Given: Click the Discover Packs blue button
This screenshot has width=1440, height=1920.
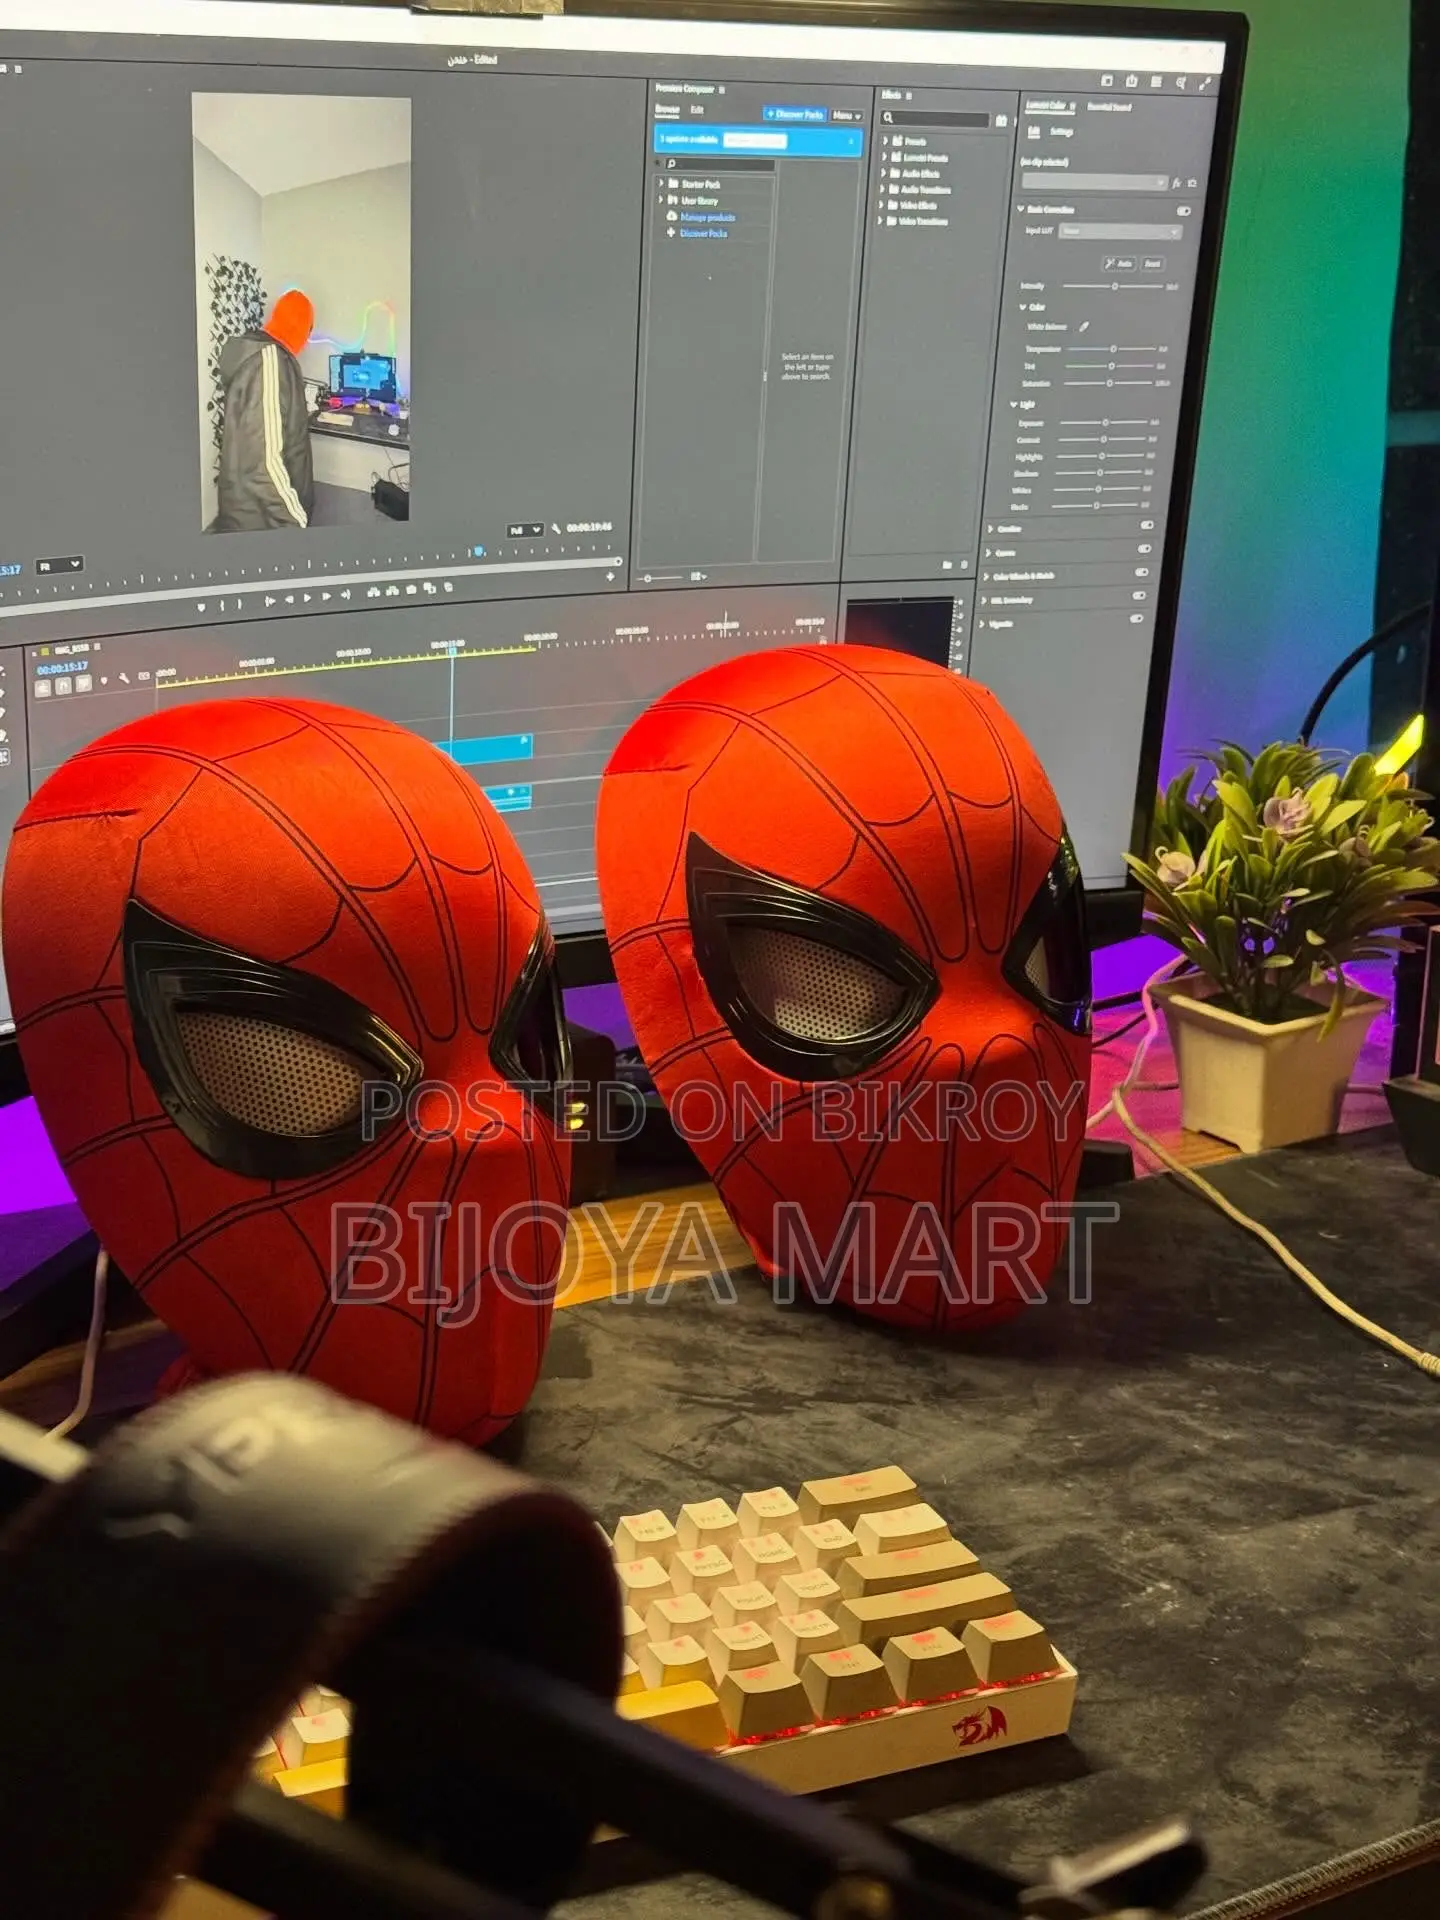Looking at the screenshot, I should pyautogui.click(x=795, y=115).
